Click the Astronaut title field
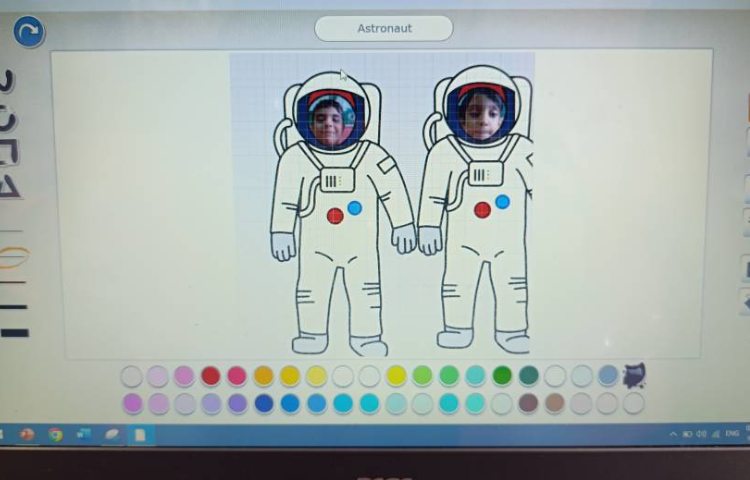750x480 pixels. 383,28
